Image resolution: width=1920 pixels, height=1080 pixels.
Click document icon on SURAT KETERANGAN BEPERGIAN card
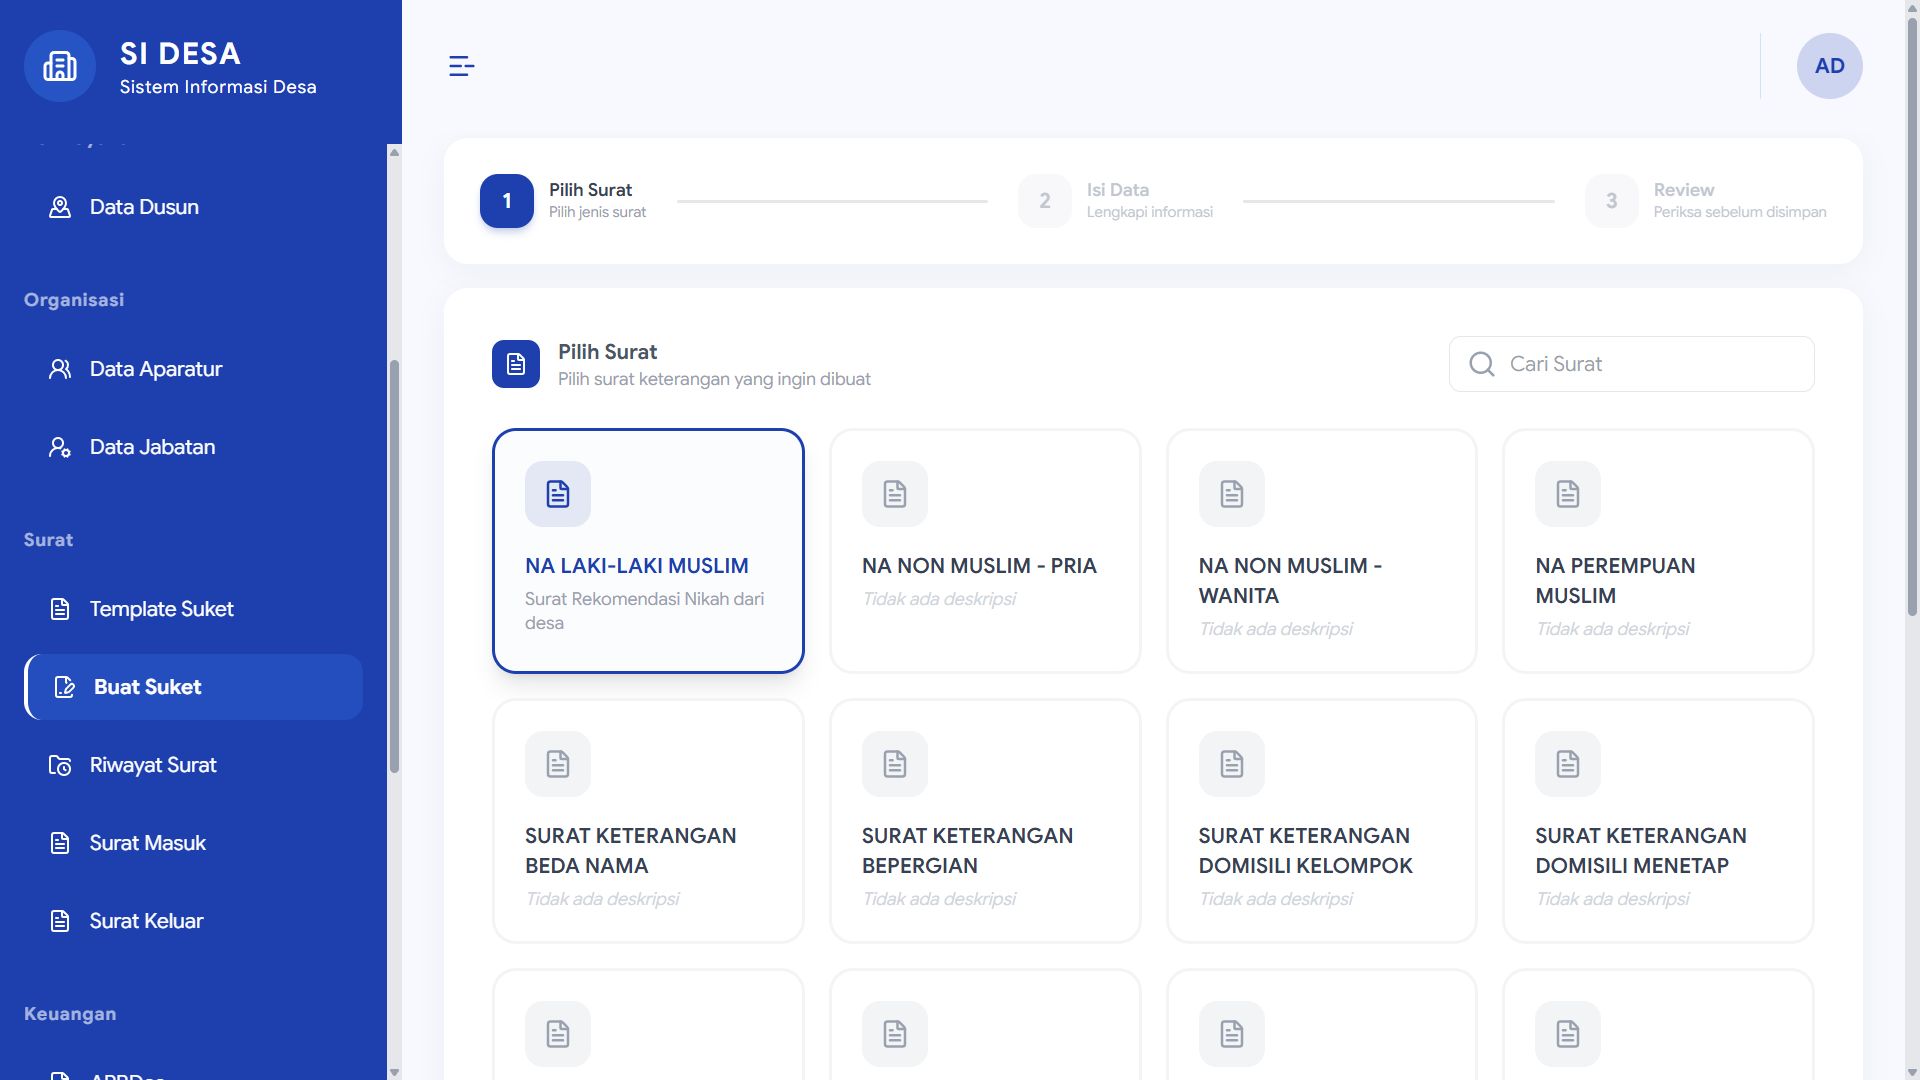coord(895,764)
